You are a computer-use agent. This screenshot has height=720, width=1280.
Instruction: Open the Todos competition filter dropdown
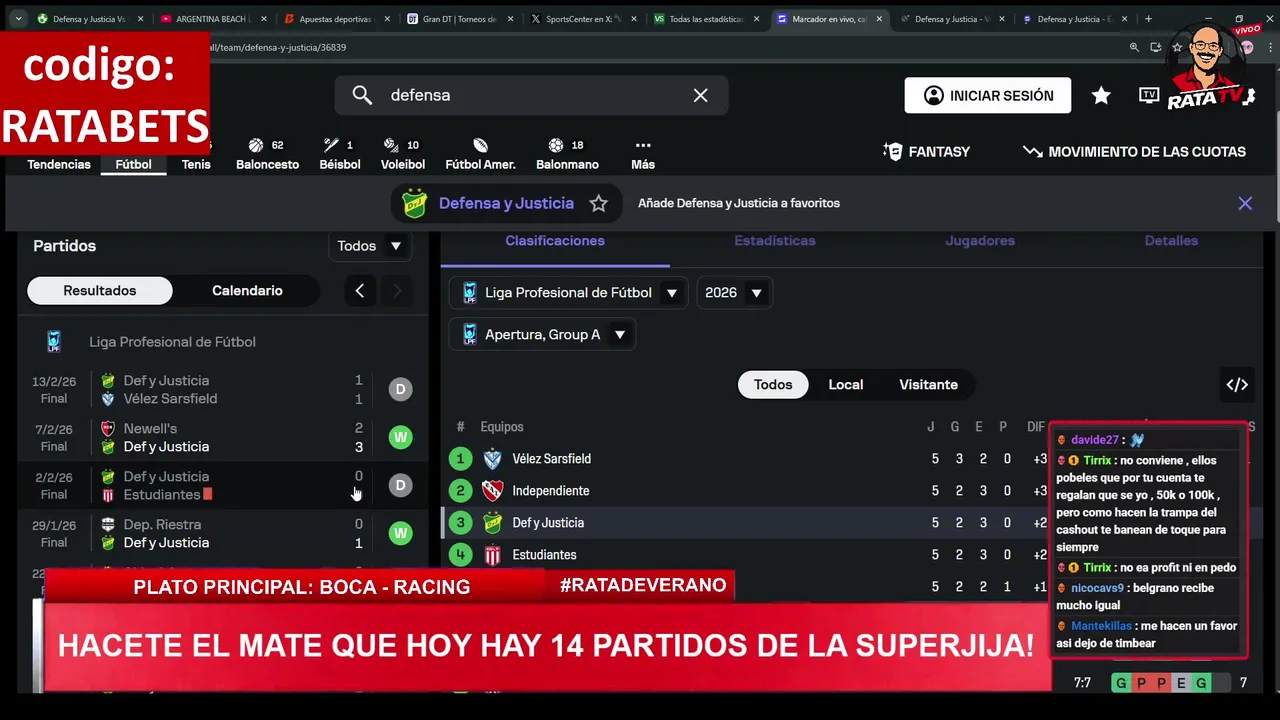tap(370, 246)
